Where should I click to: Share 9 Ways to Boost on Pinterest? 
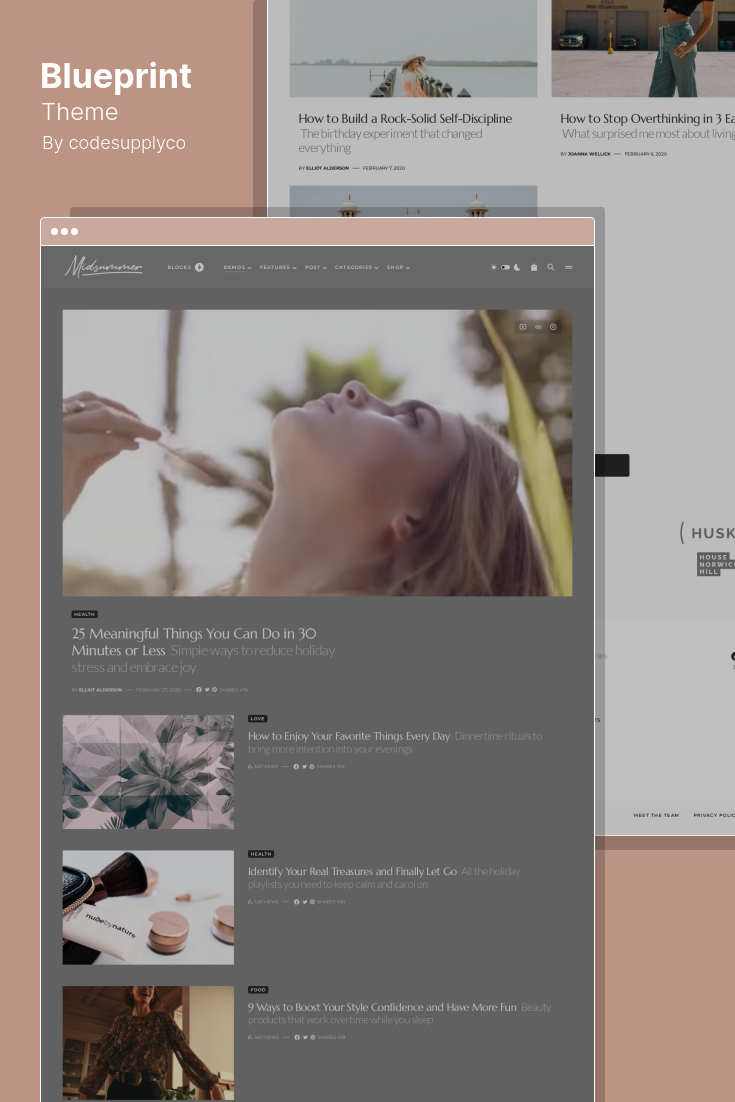tap(313, 1037)
